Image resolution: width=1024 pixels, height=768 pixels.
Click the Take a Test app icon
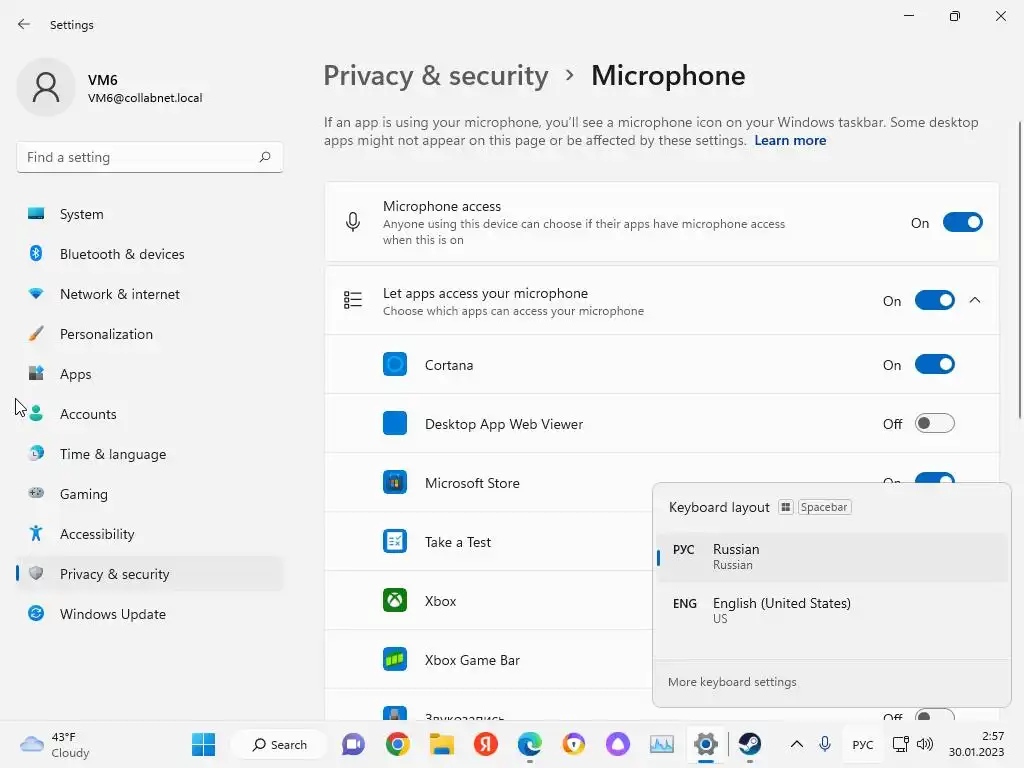pyautogui.click(x=394, y=541)
